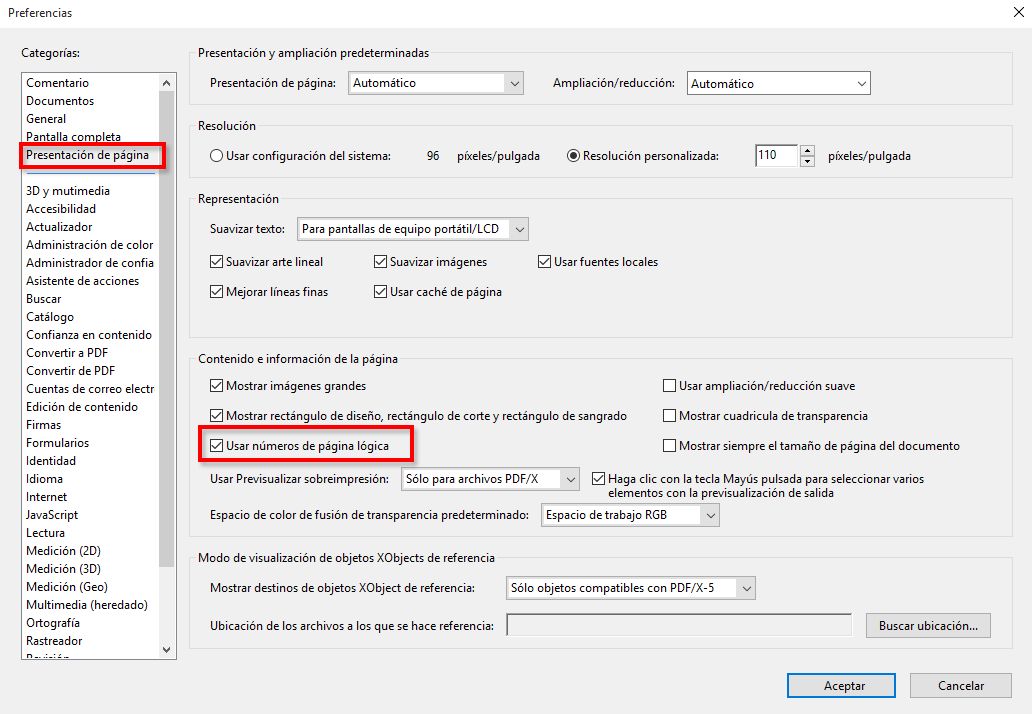Toggle Mejorar líneas finas checkbox
This screenshot has width=1032, height=714.
click(x=216, y=292)
